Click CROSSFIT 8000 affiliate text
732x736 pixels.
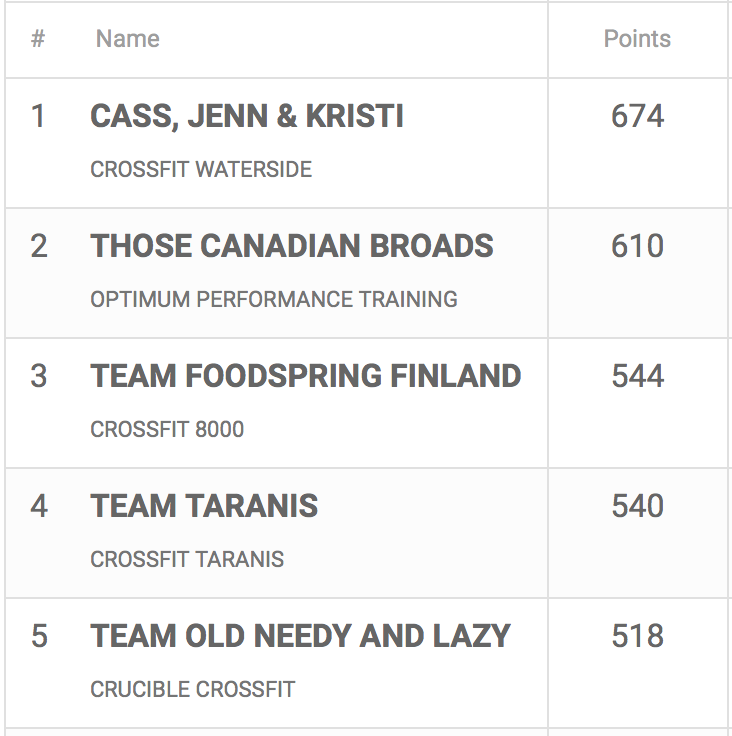click(167, 429)
